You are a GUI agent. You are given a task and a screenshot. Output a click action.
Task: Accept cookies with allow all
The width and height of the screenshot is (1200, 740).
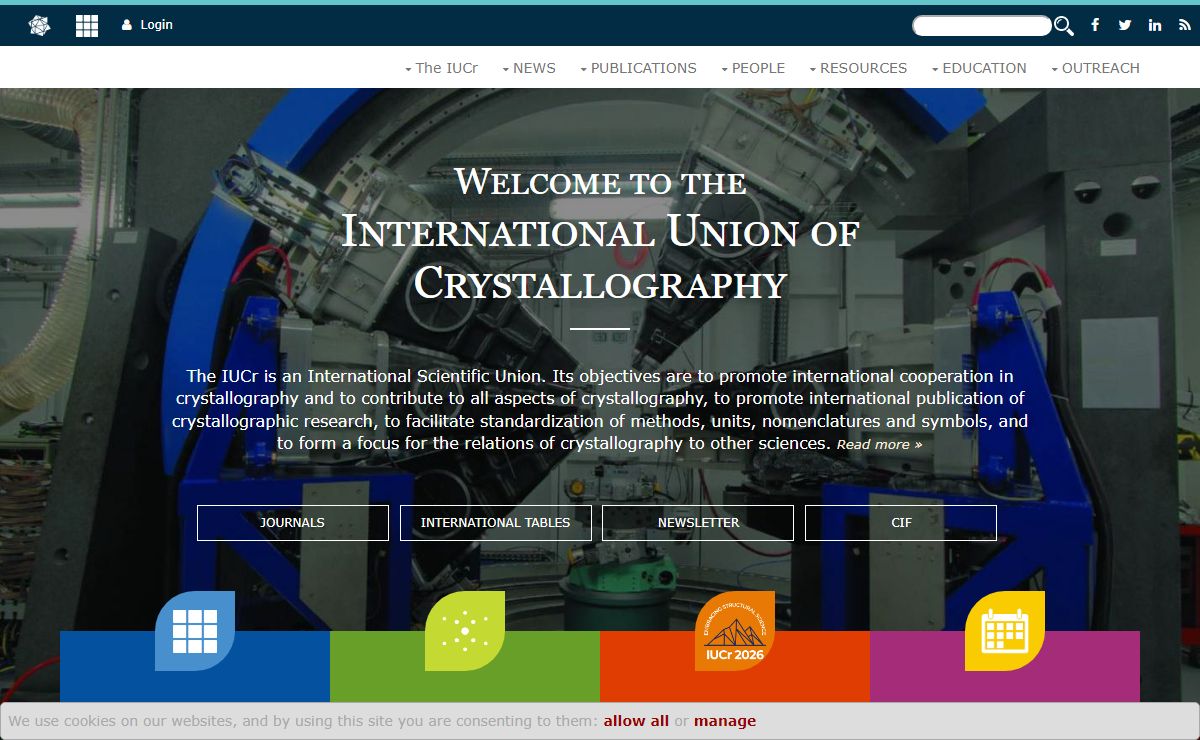(636, 721)
